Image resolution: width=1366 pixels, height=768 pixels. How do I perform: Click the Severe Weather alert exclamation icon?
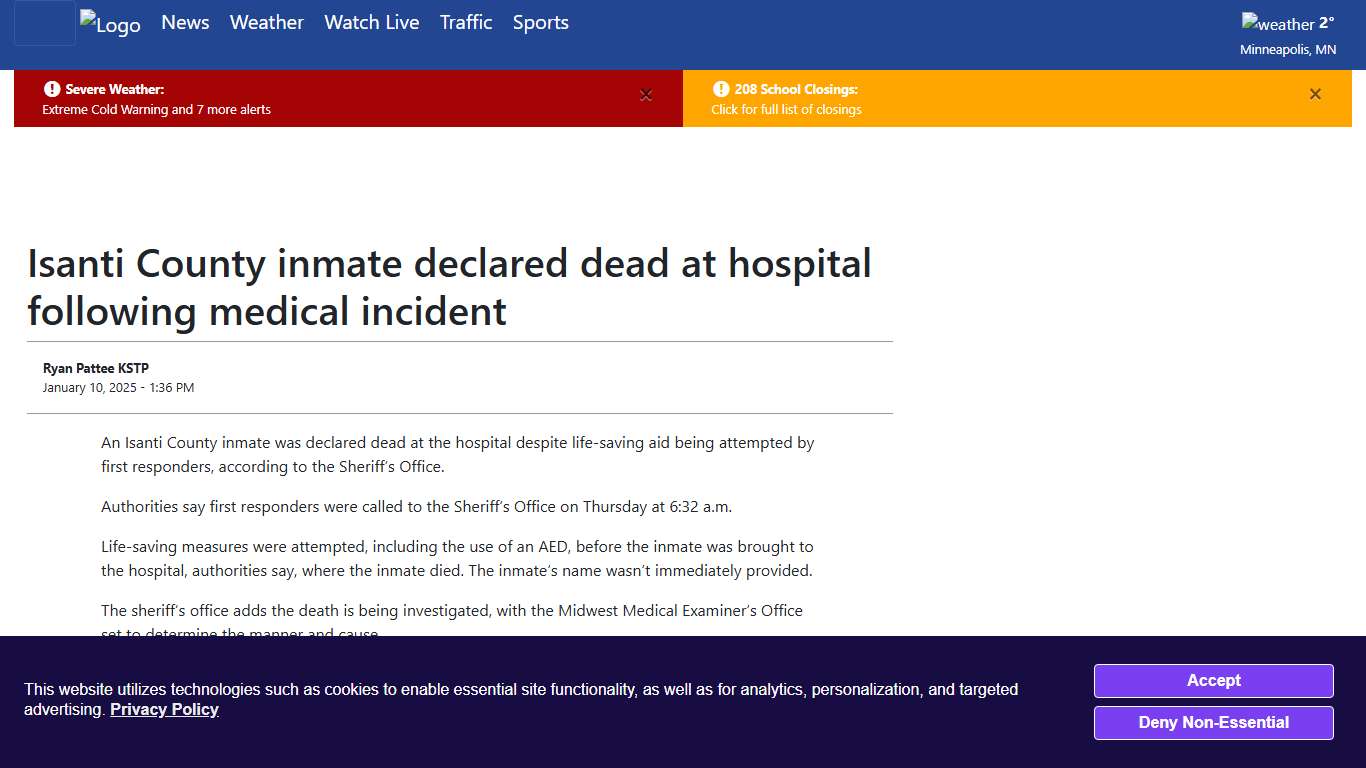(x=51, y=89)
